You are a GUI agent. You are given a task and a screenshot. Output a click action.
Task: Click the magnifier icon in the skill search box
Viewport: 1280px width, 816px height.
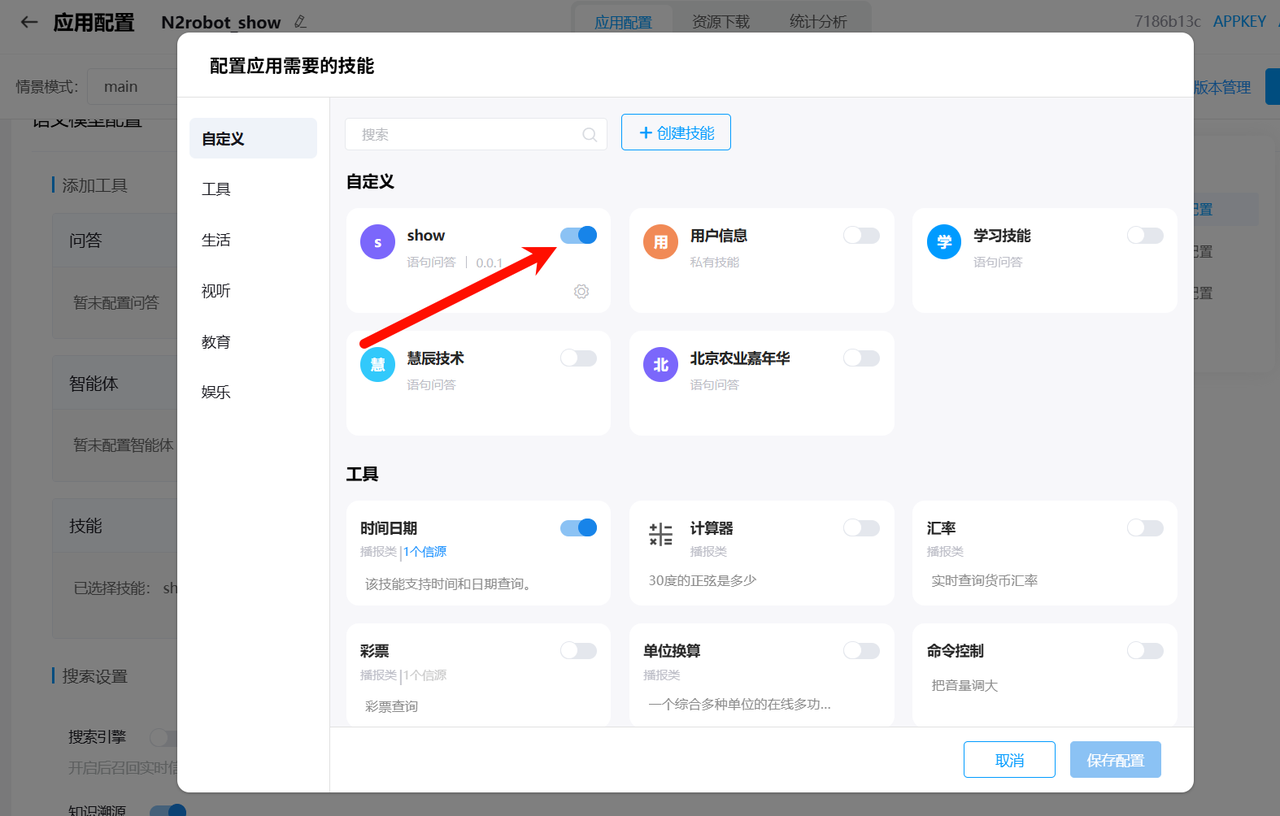tap(590, 135)
